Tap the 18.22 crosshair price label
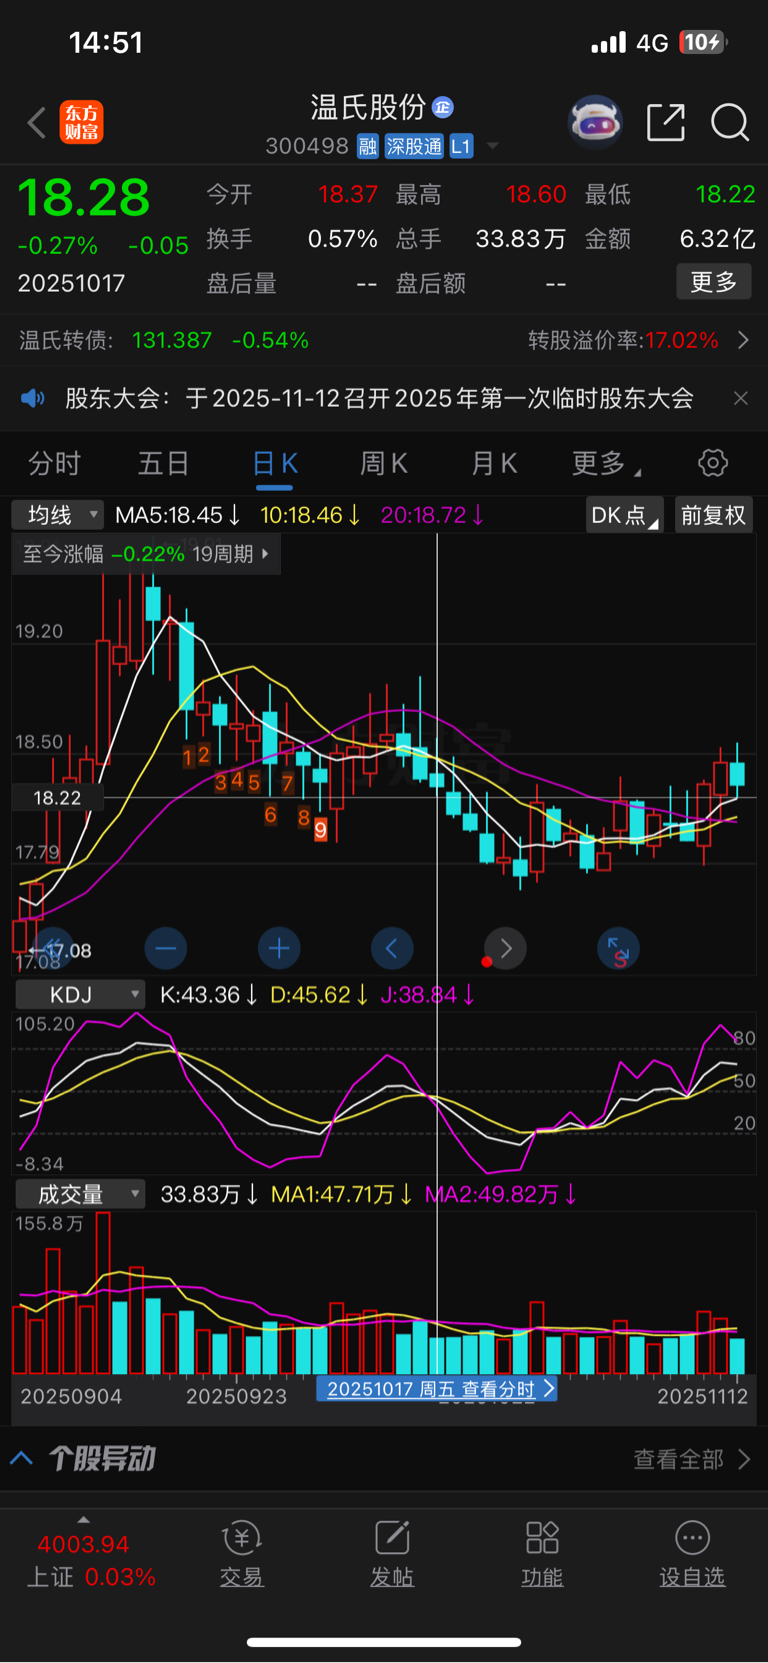The width and height of the screenshot is (768, 1663). click(x=57, y=797)
